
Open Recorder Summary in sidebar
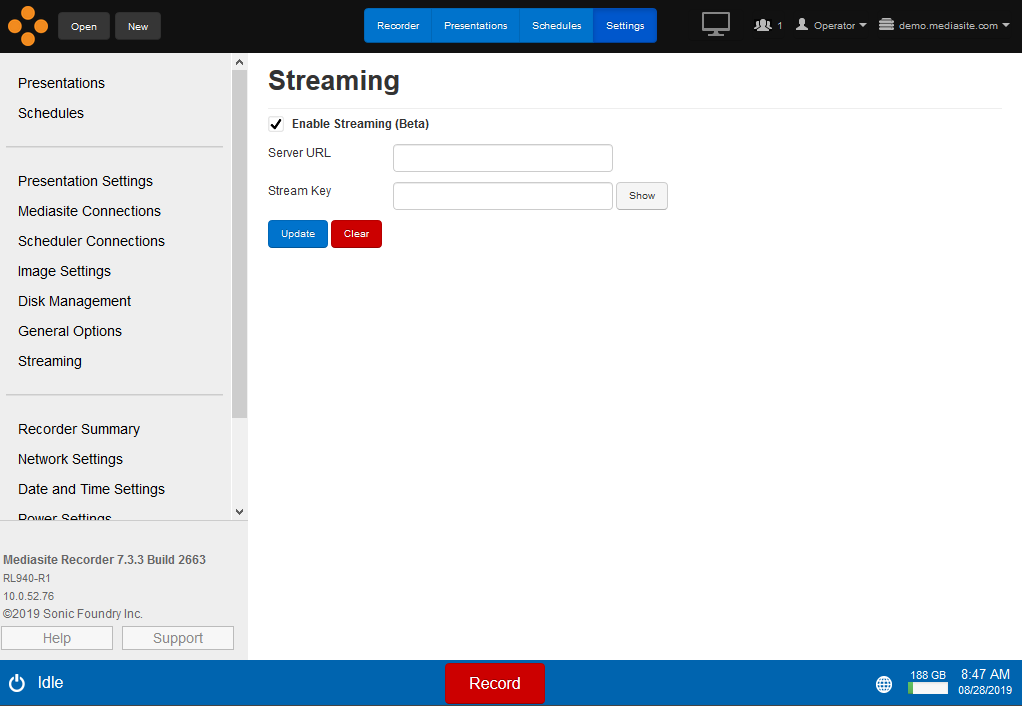click(x=79, y=429)
